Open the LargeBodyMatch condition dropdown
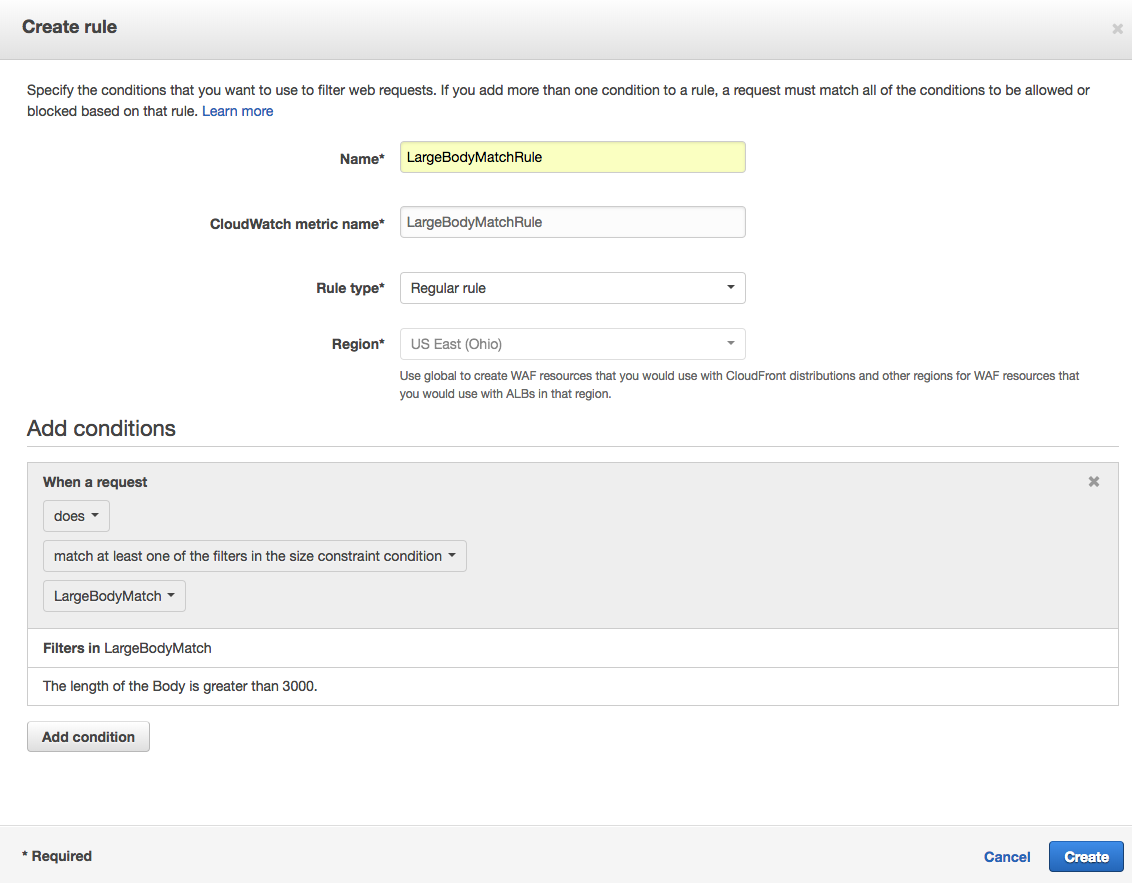Viewport: 1132px width, 883px height. coord(114,596)
